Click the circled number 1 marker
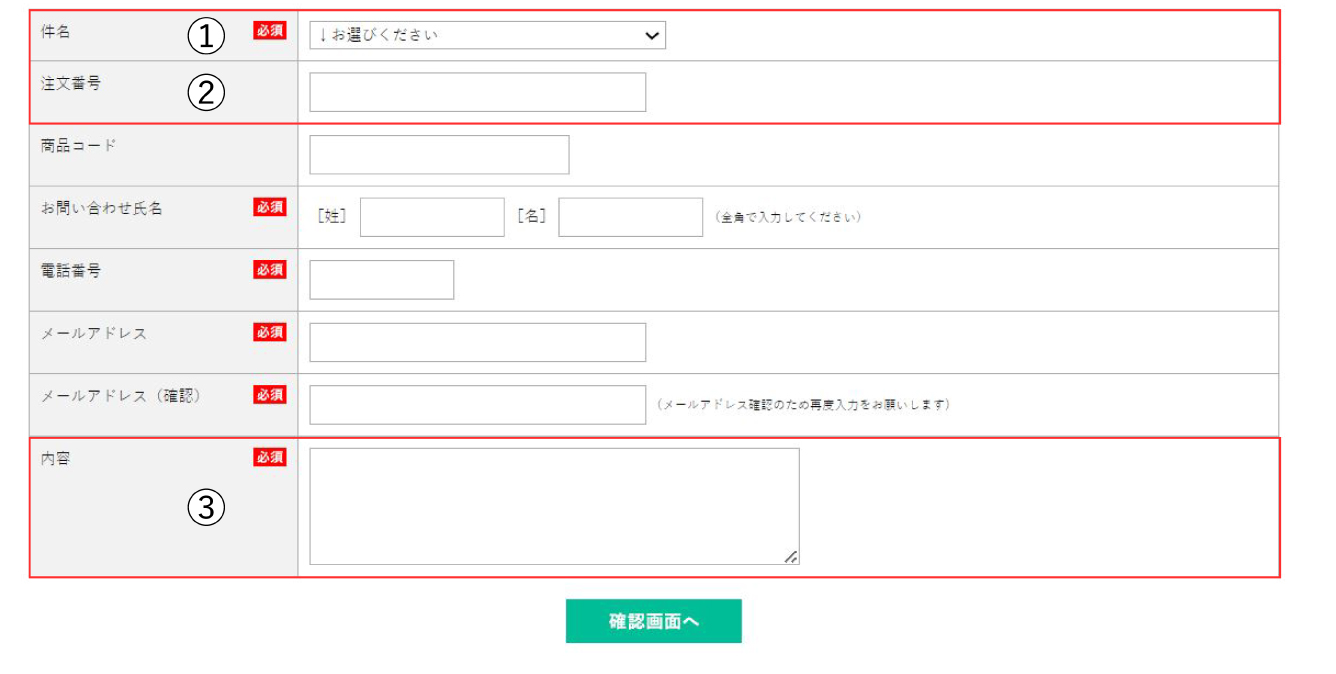The width and height of the screenshot is (1336, 674). (206, 37)
